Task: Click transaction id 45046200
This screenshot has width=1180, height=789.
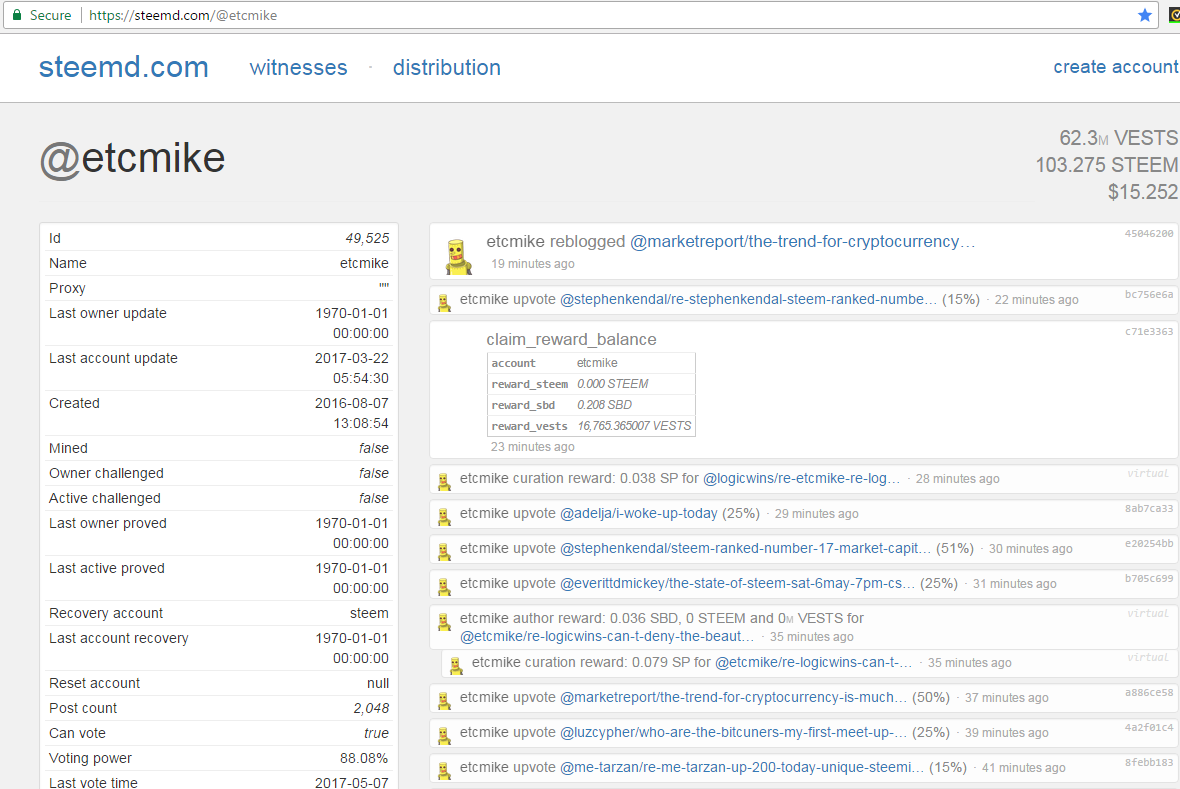Action: (x=1148, y=233)
